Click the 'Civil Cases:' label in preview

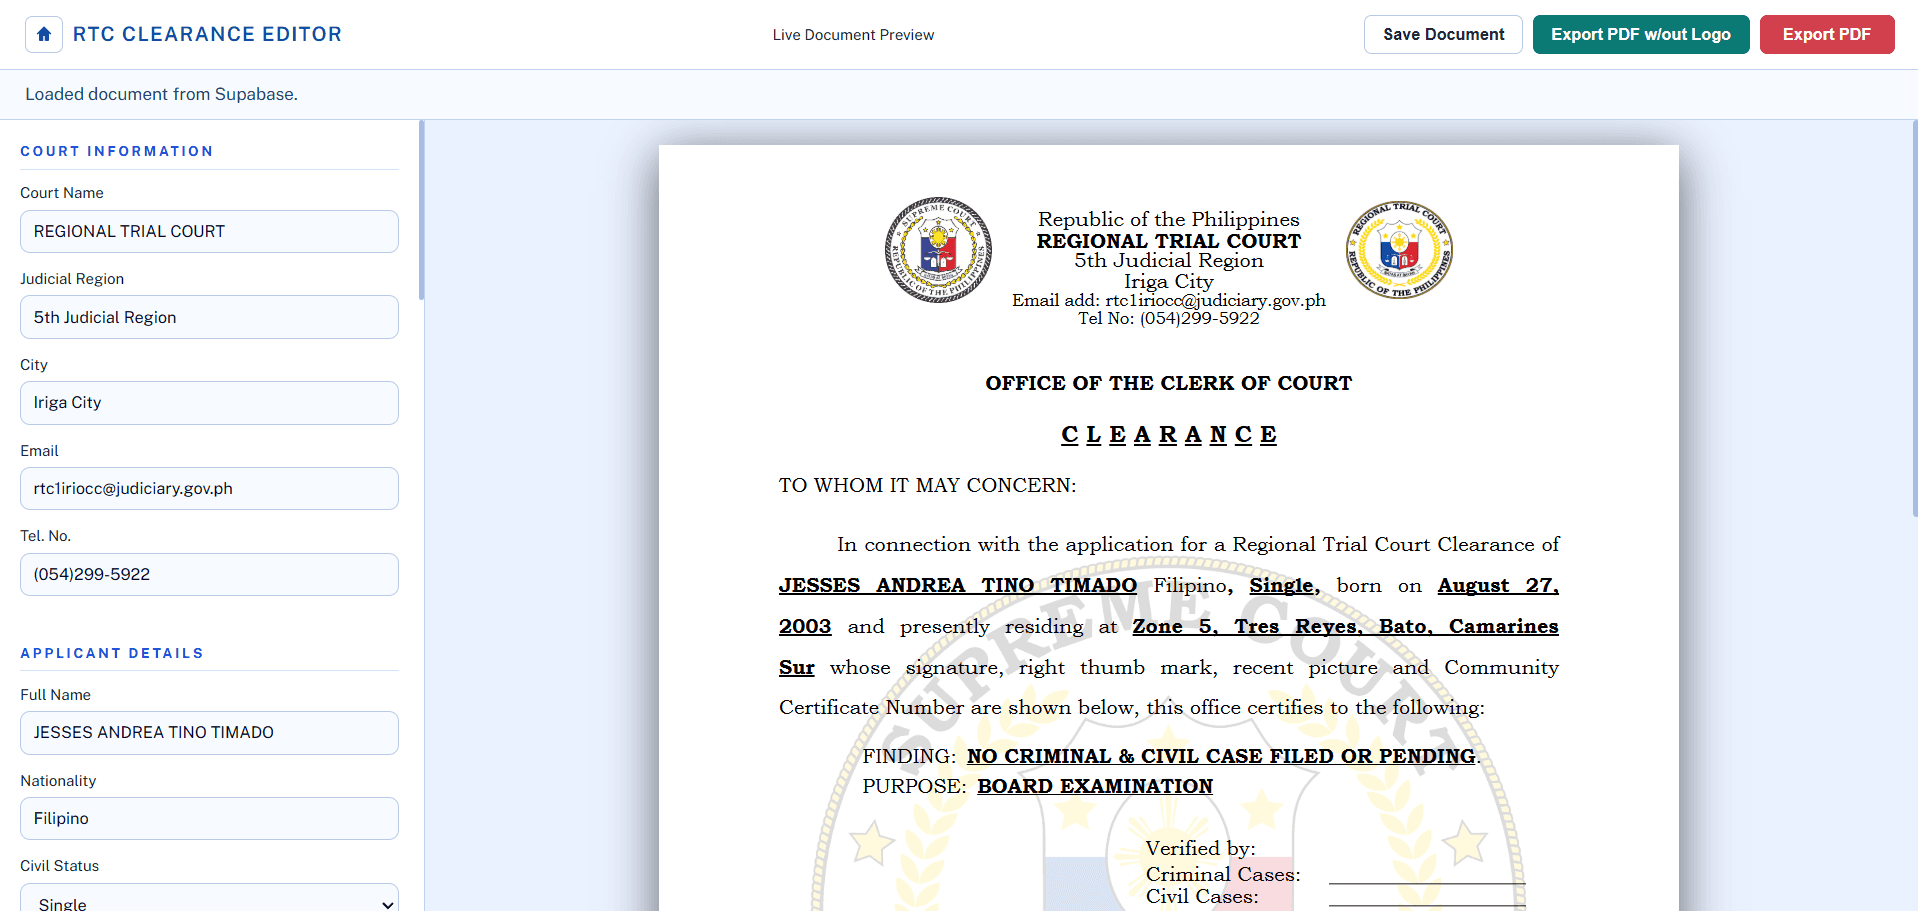1202,896
